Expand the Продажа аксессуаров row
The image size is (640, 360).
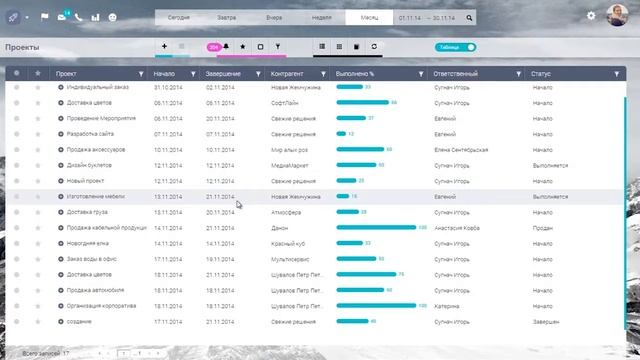61,150
